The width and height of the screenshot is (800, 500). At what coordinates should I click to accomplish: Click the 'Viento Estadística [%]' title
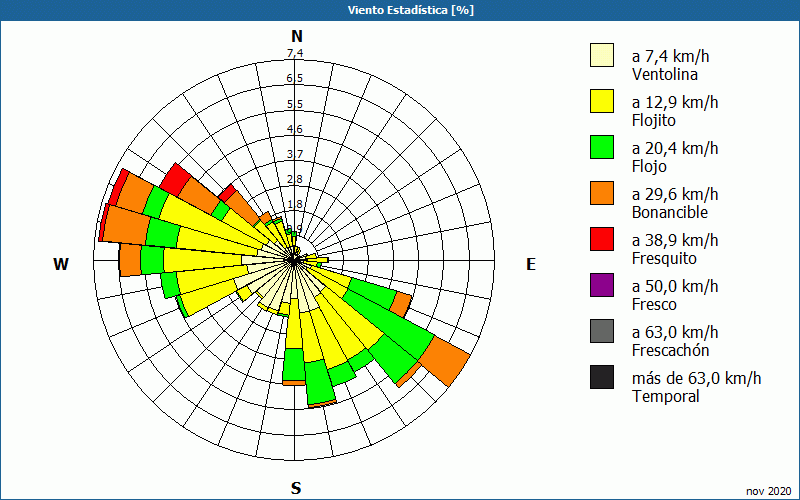[411, 10]
